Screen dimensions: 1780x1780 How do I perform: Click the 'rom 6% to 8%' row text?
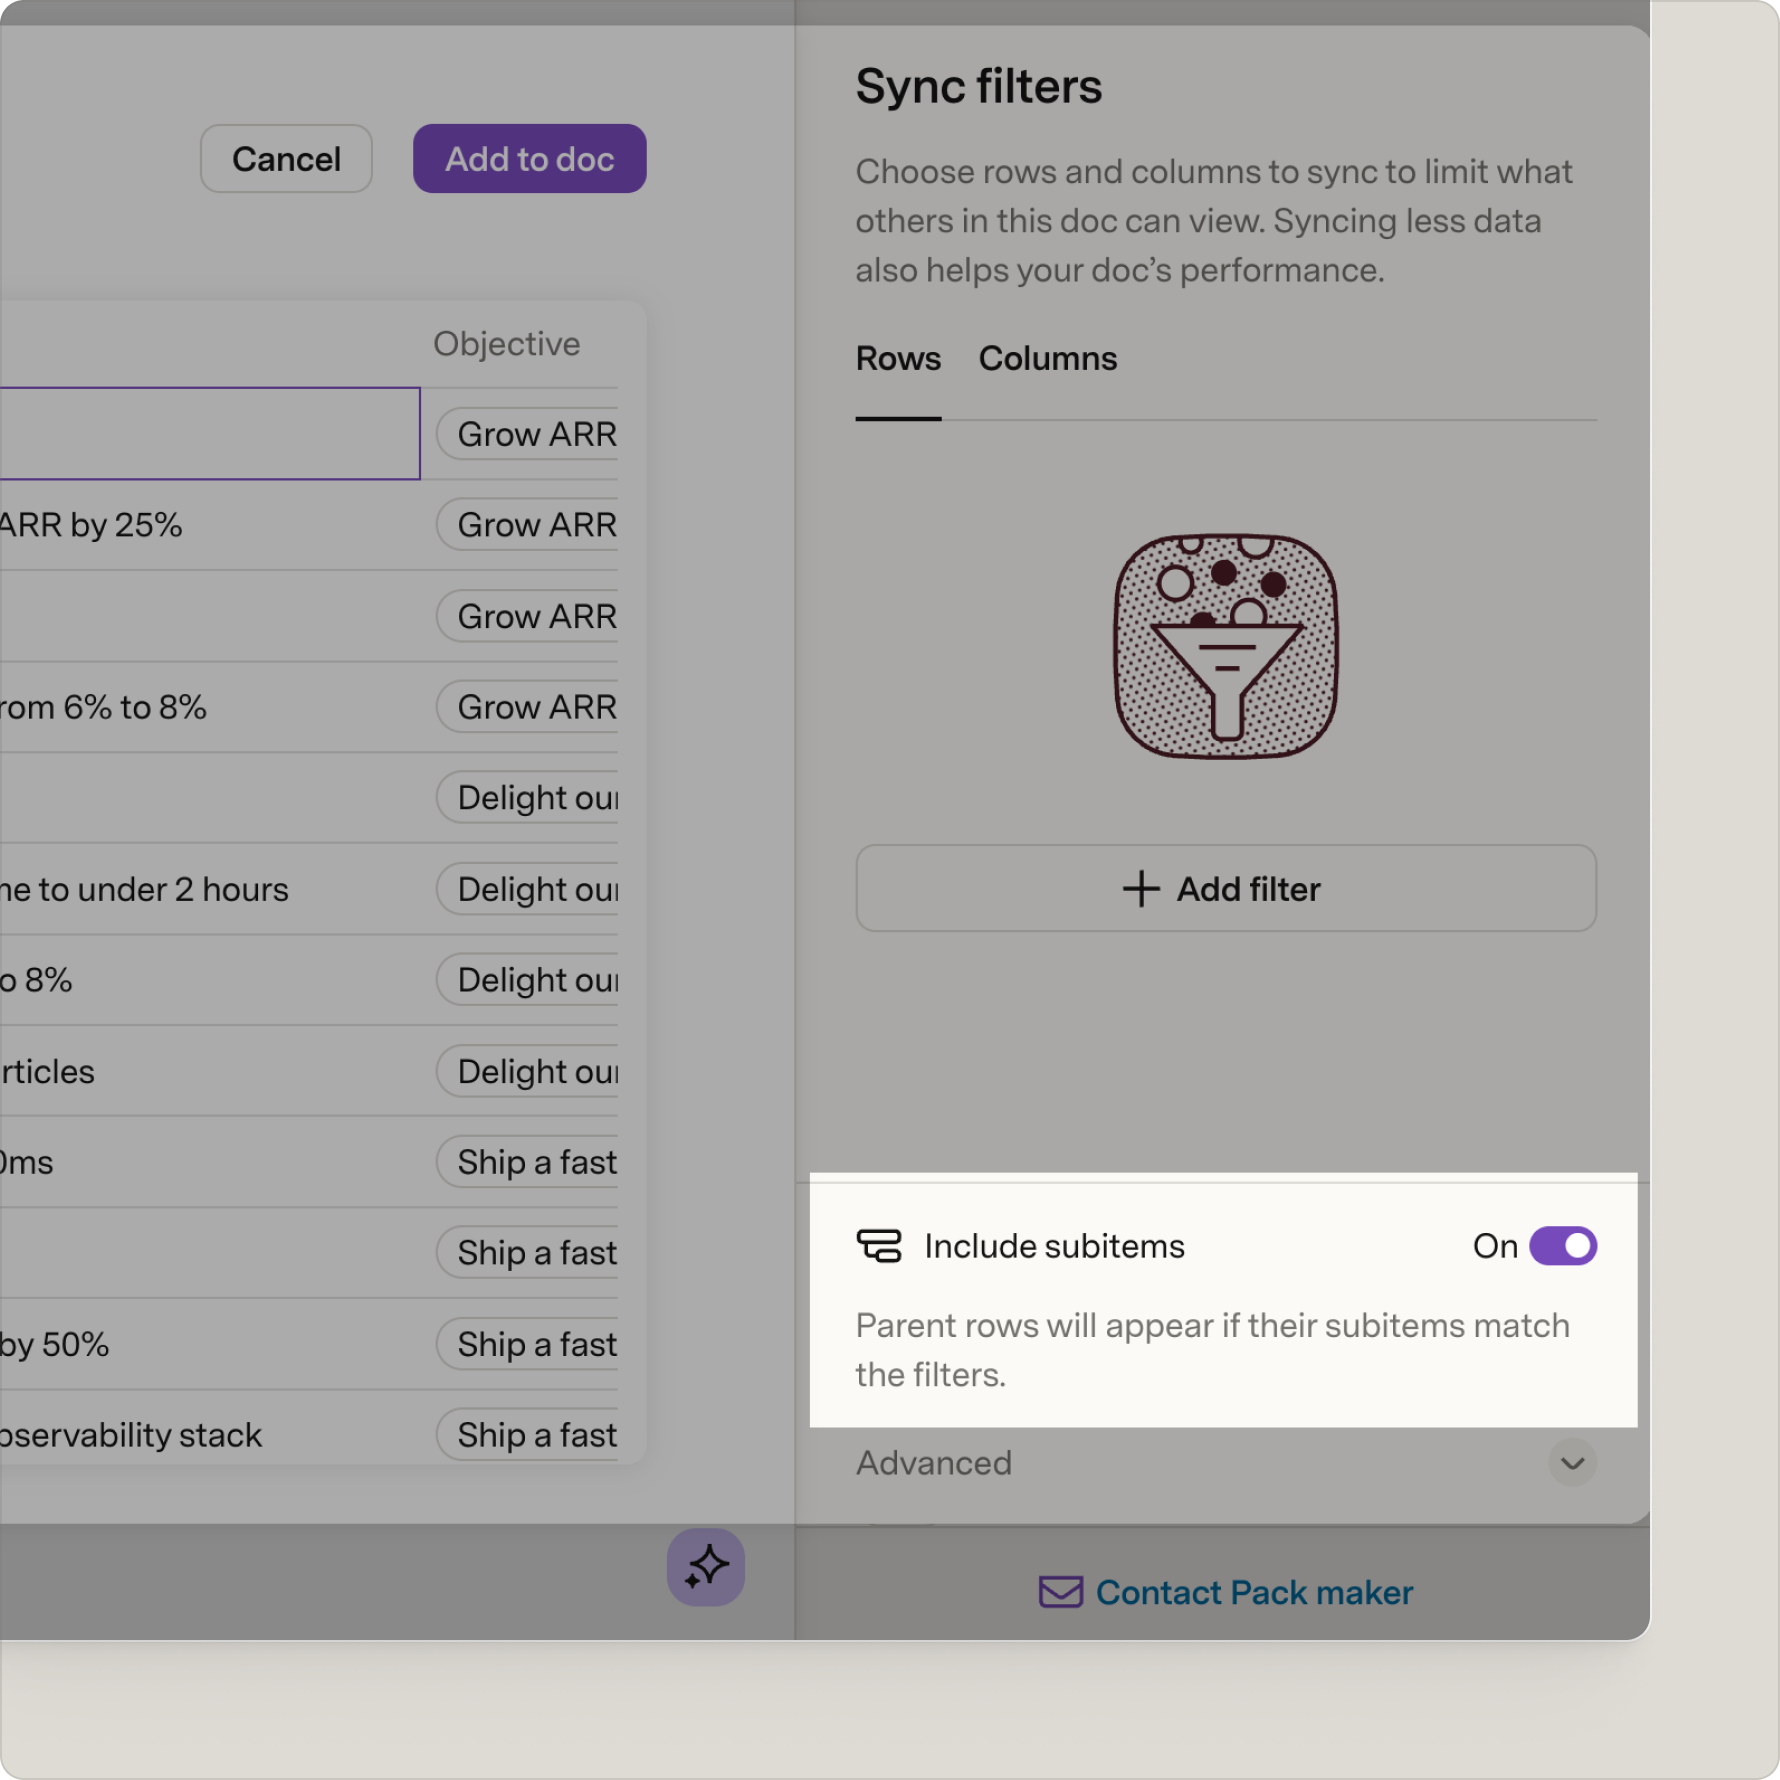coord(103,708)
